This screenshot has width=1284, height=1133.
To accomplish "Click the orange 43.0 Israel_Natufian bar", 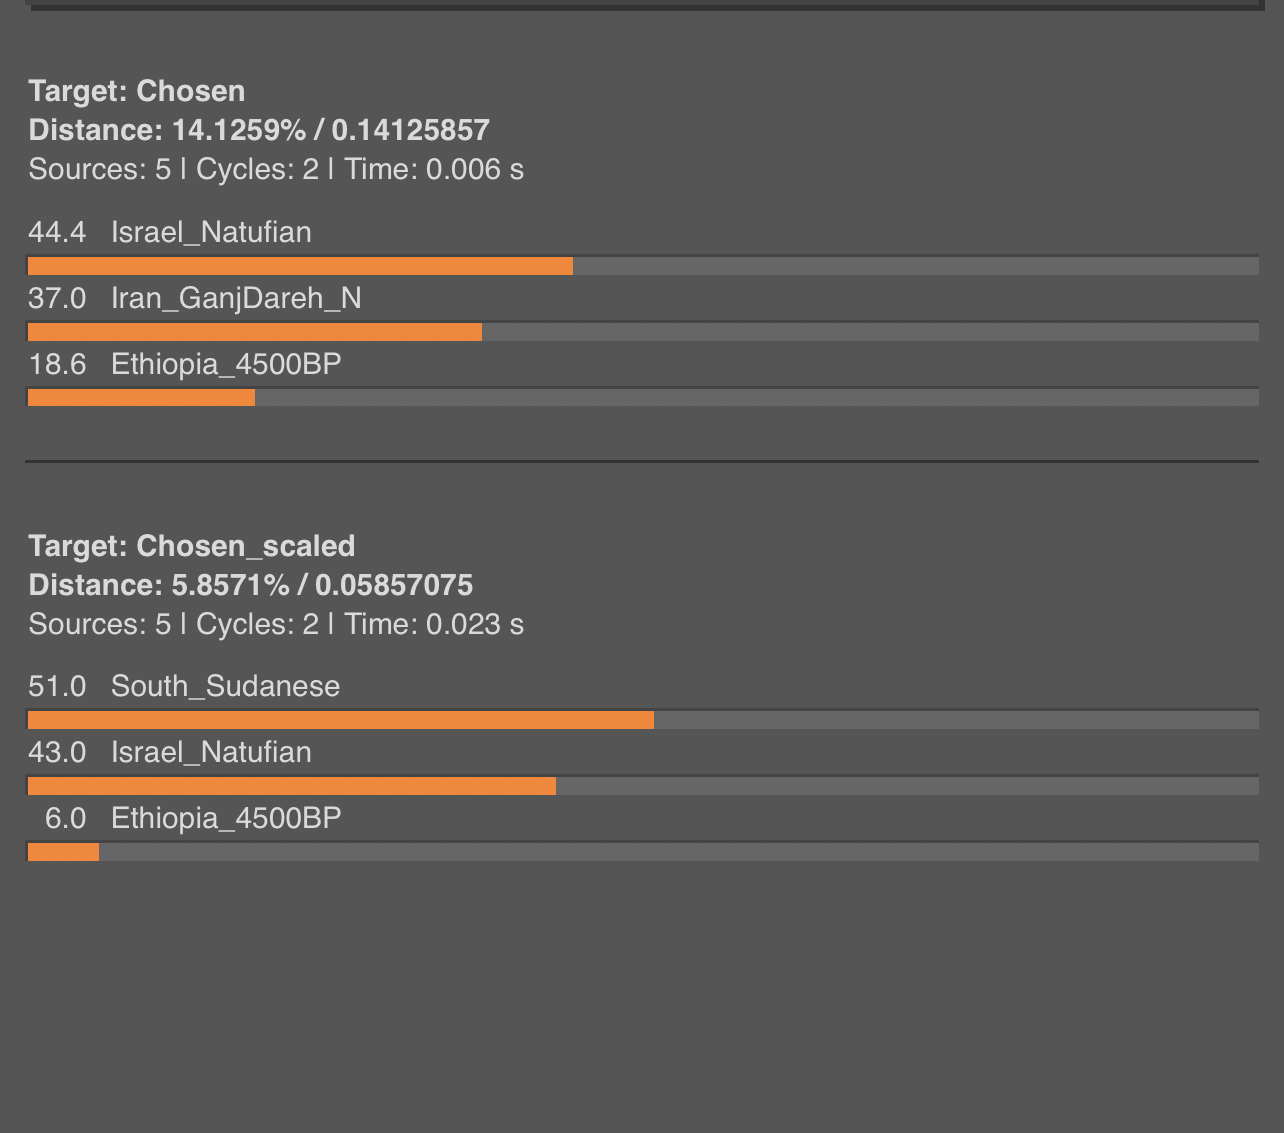I will (x=292, y=786).
